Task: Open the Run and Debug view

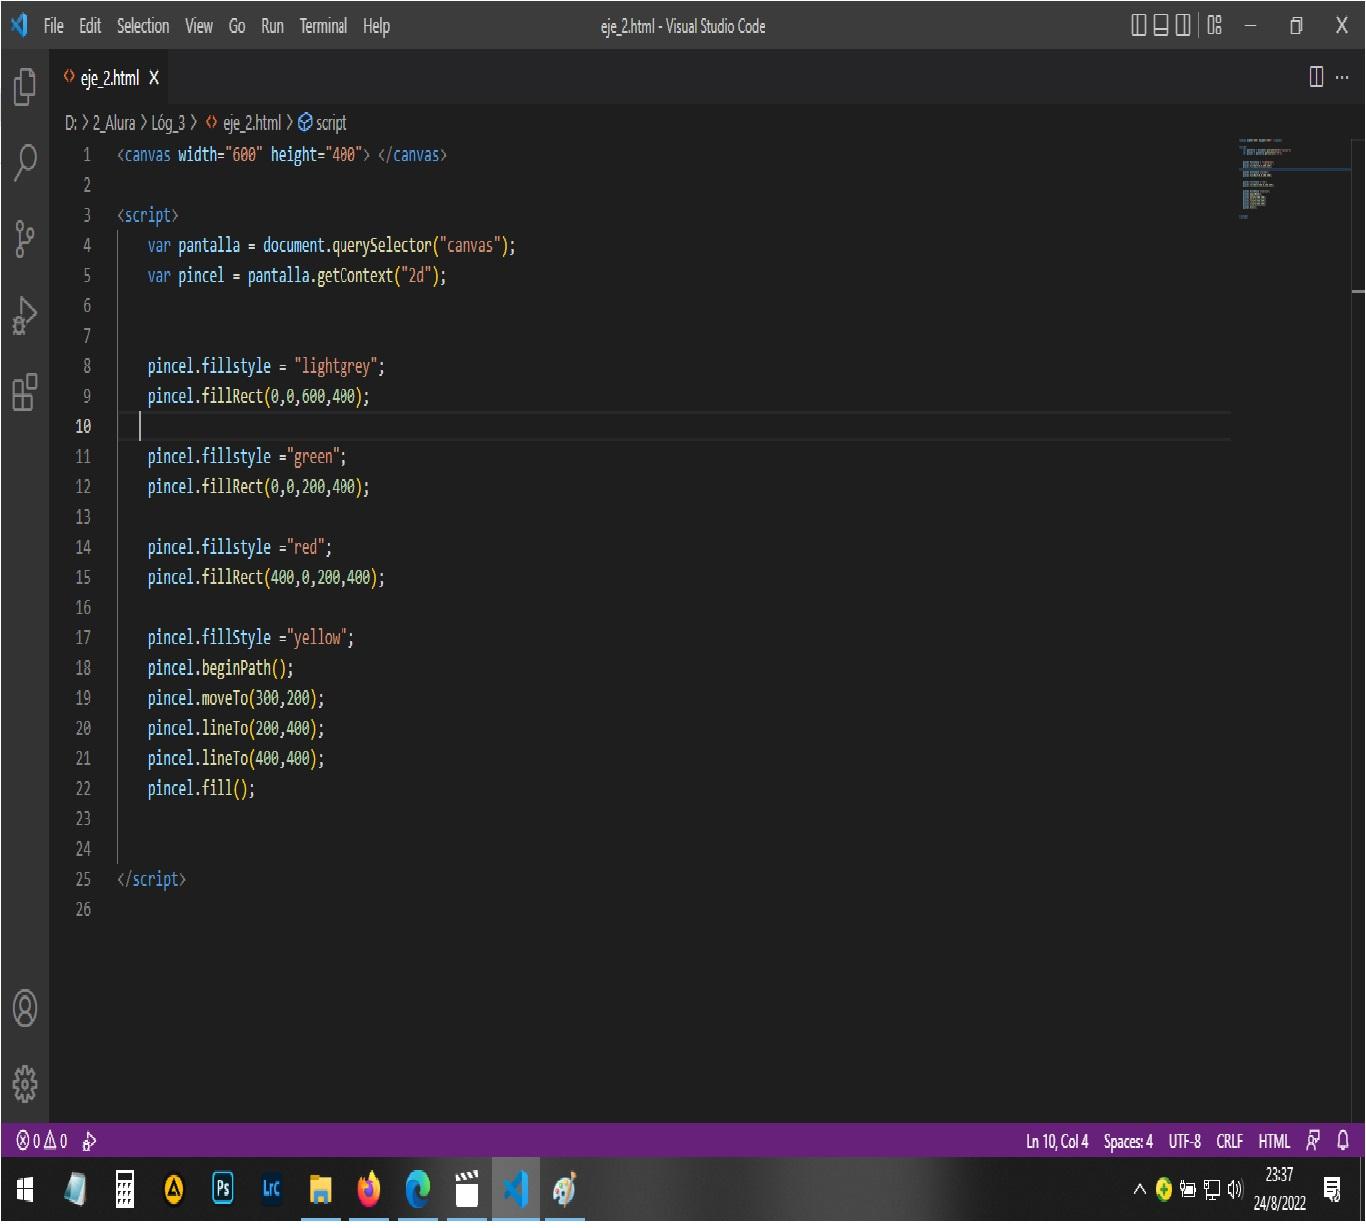Action: pos(25,315)
